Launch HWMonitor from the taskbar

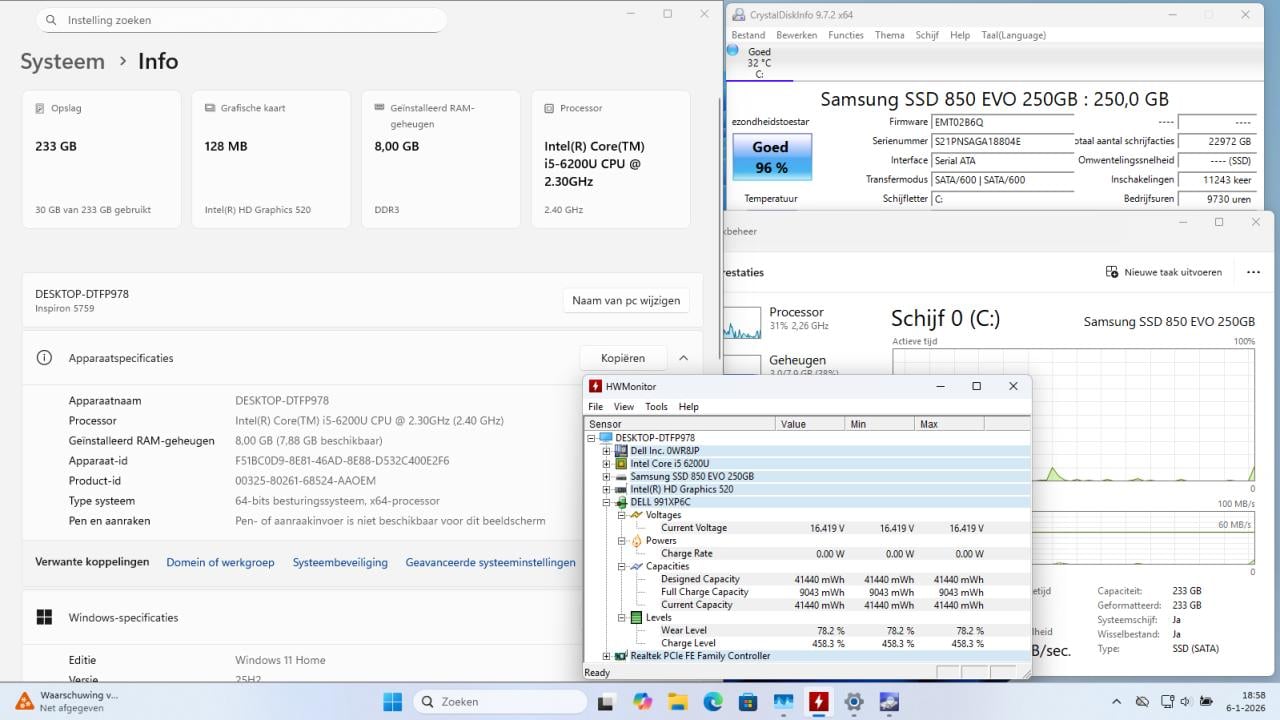pyautogui.click(x=820, y=701)
